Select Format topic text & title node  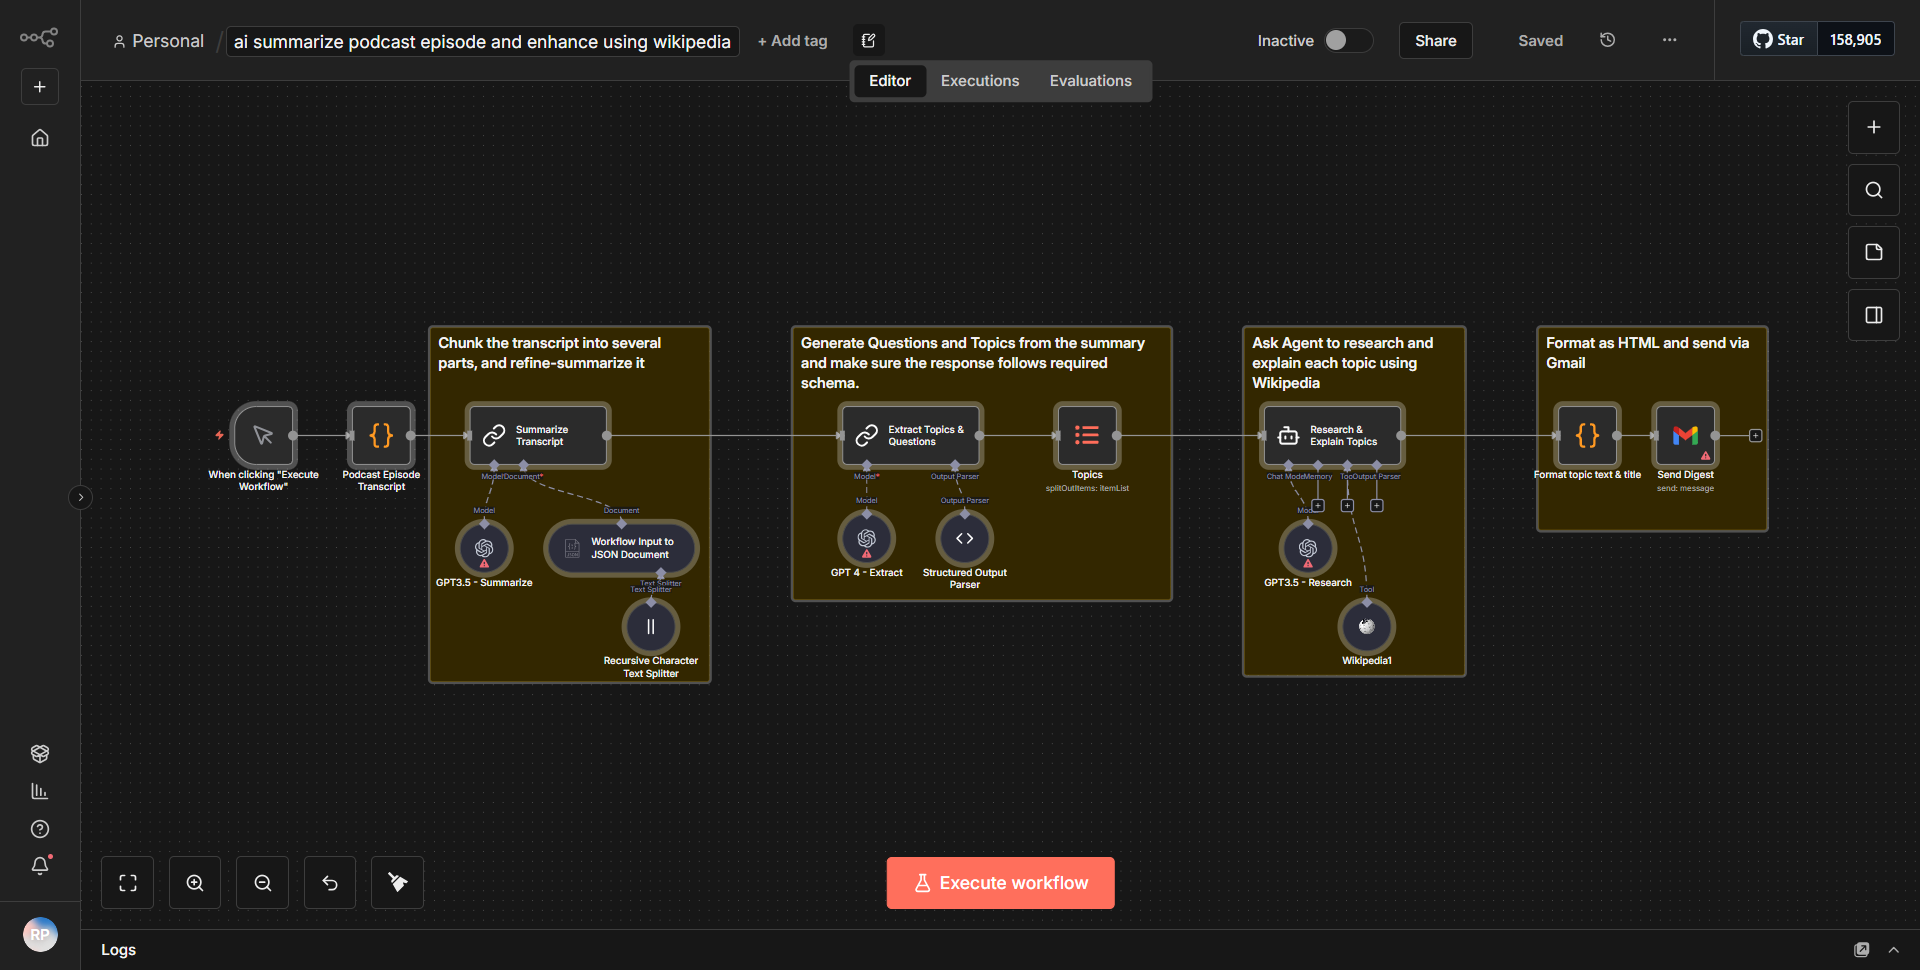pyautogui.click(x=1587, y=435)
